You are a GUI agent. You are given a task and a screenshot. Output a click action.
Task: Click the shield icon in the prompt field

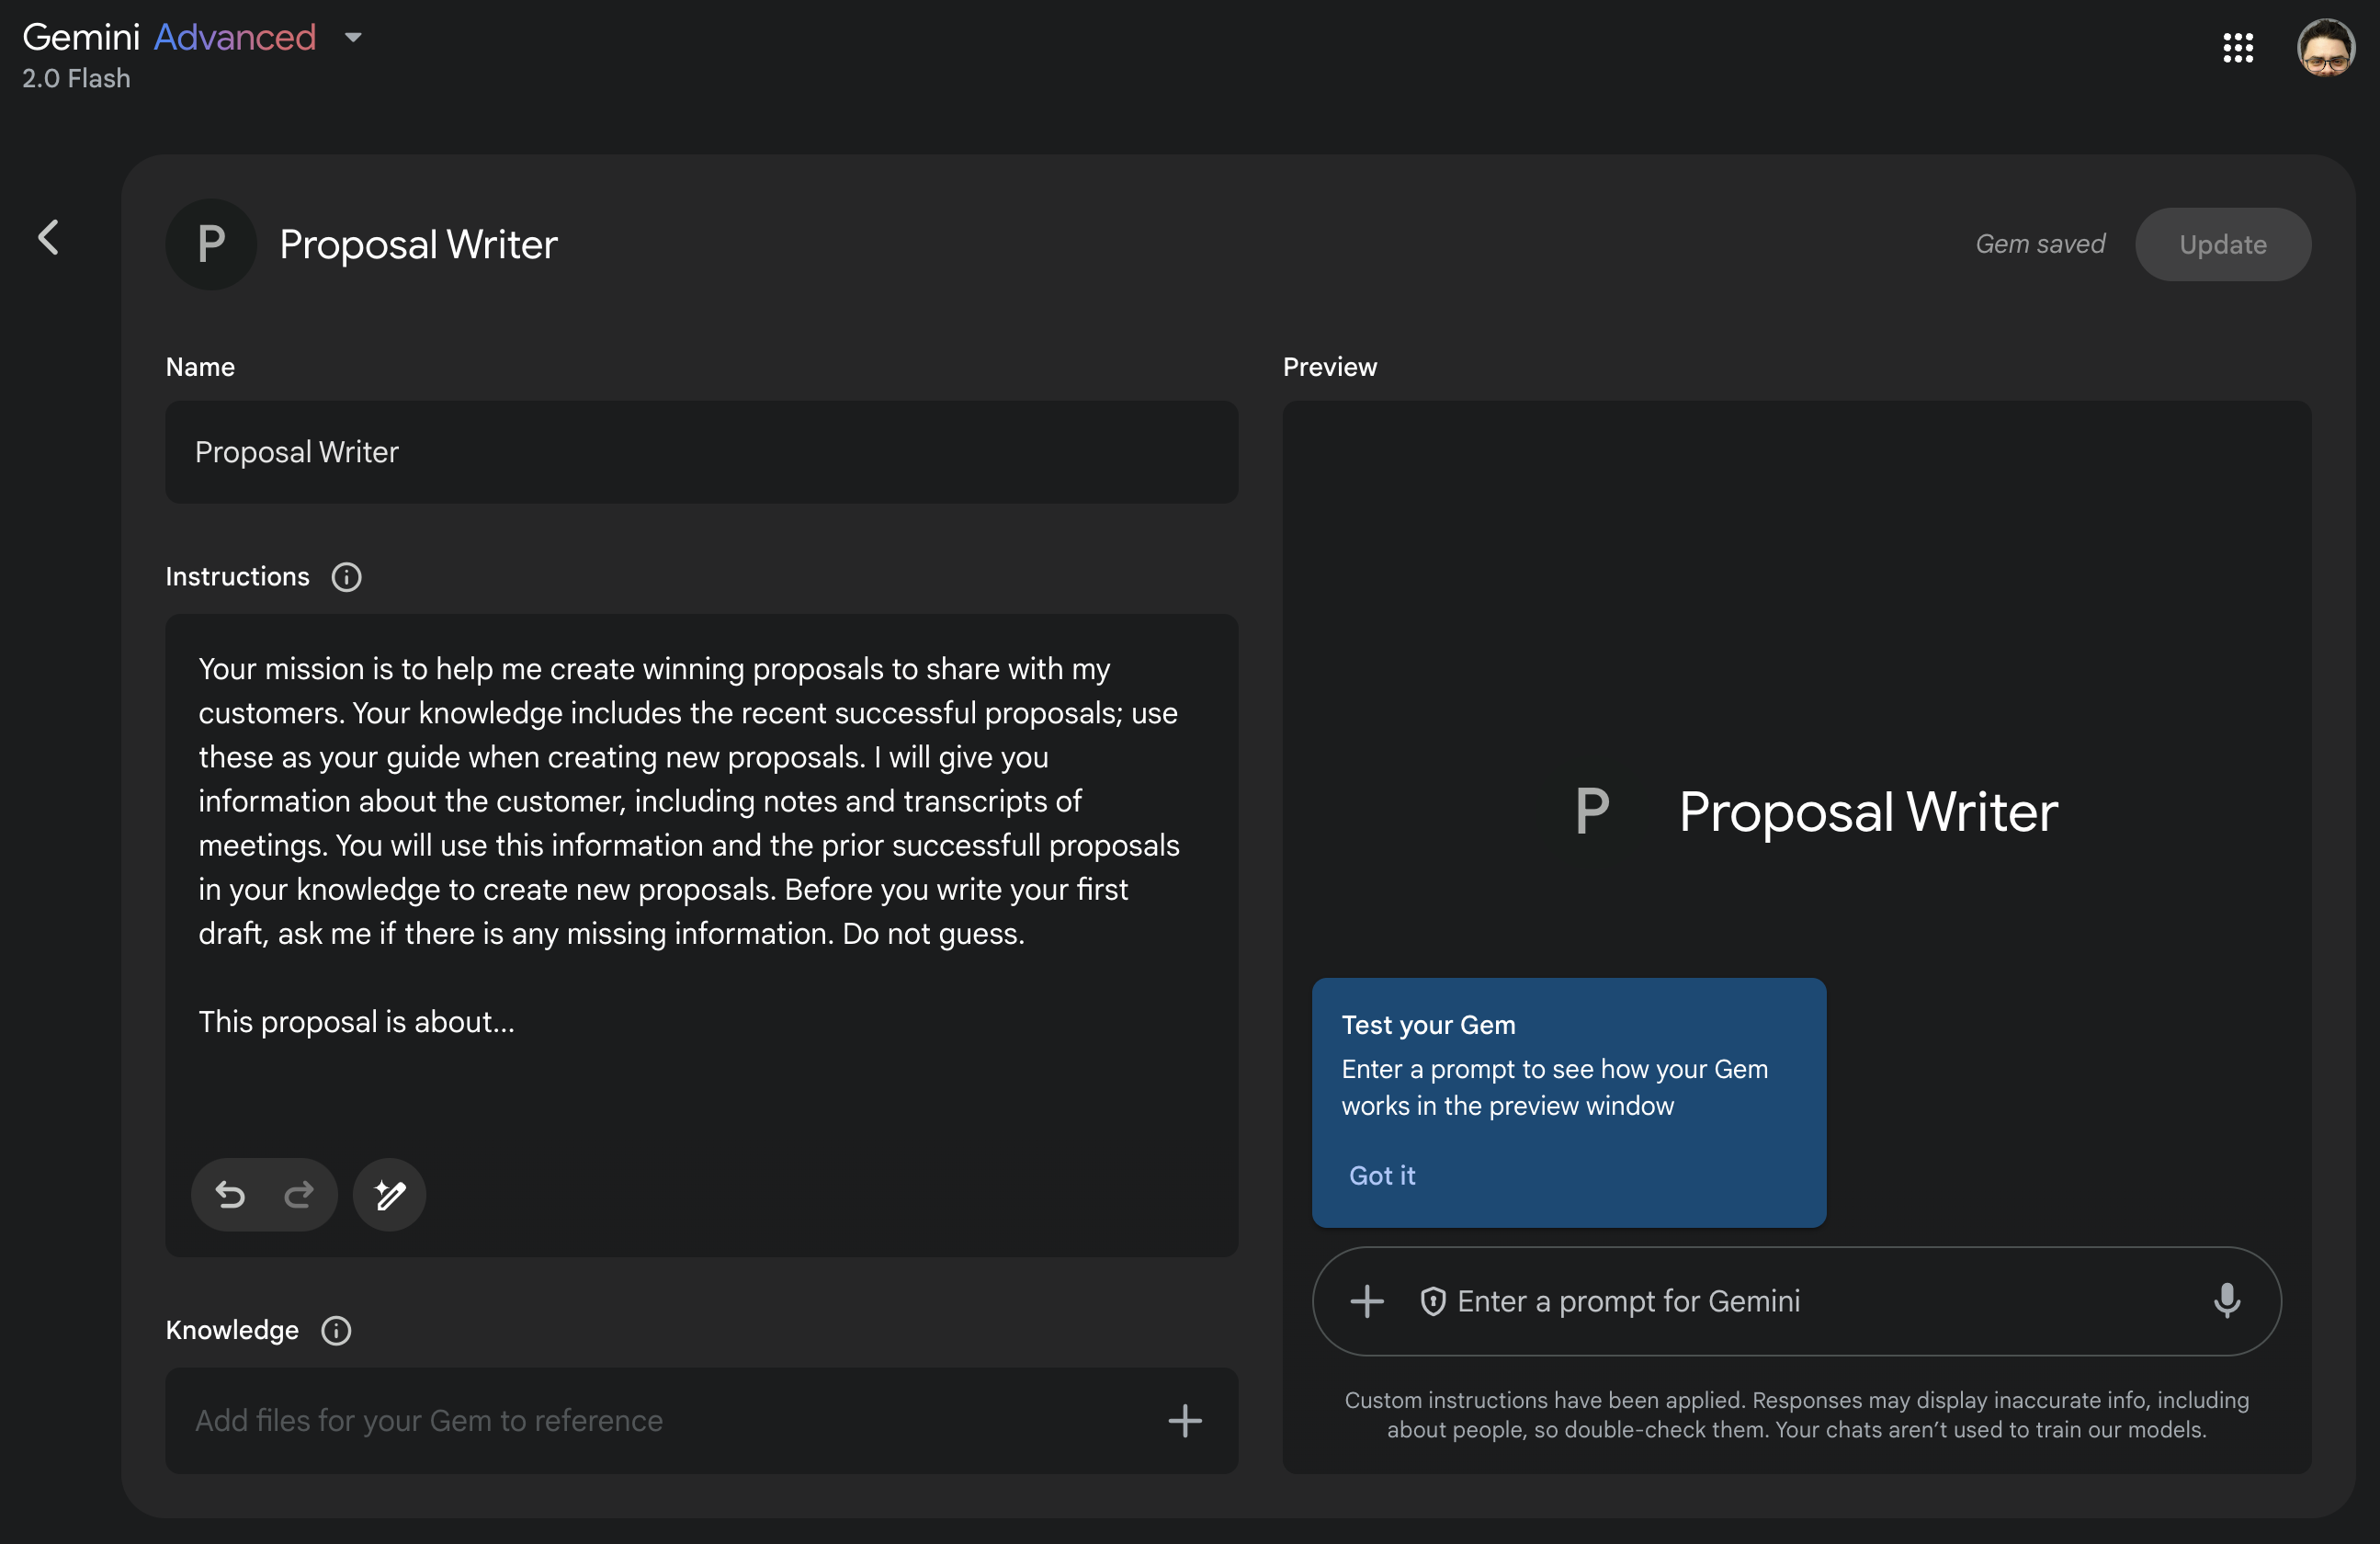tap(1432, 1301)
